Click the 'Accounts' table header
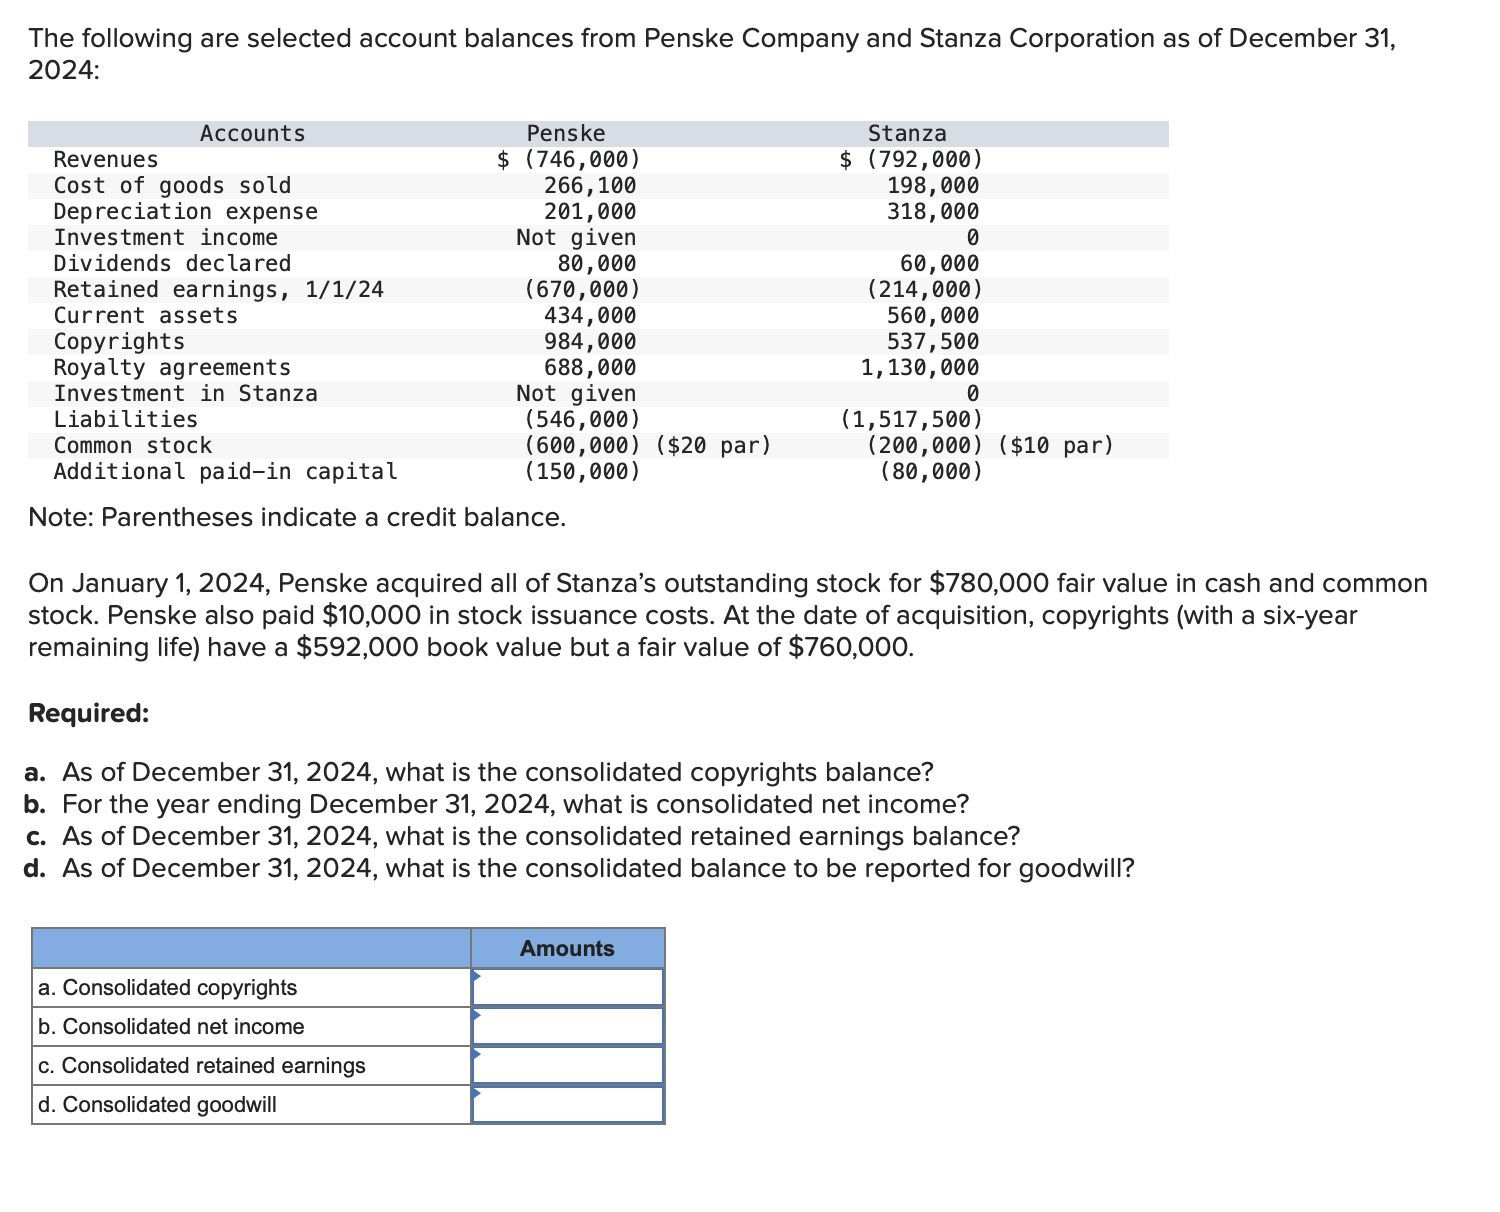Image resolution: width=1500 pixels, height=1212 pixels. [x=252, y=133]
